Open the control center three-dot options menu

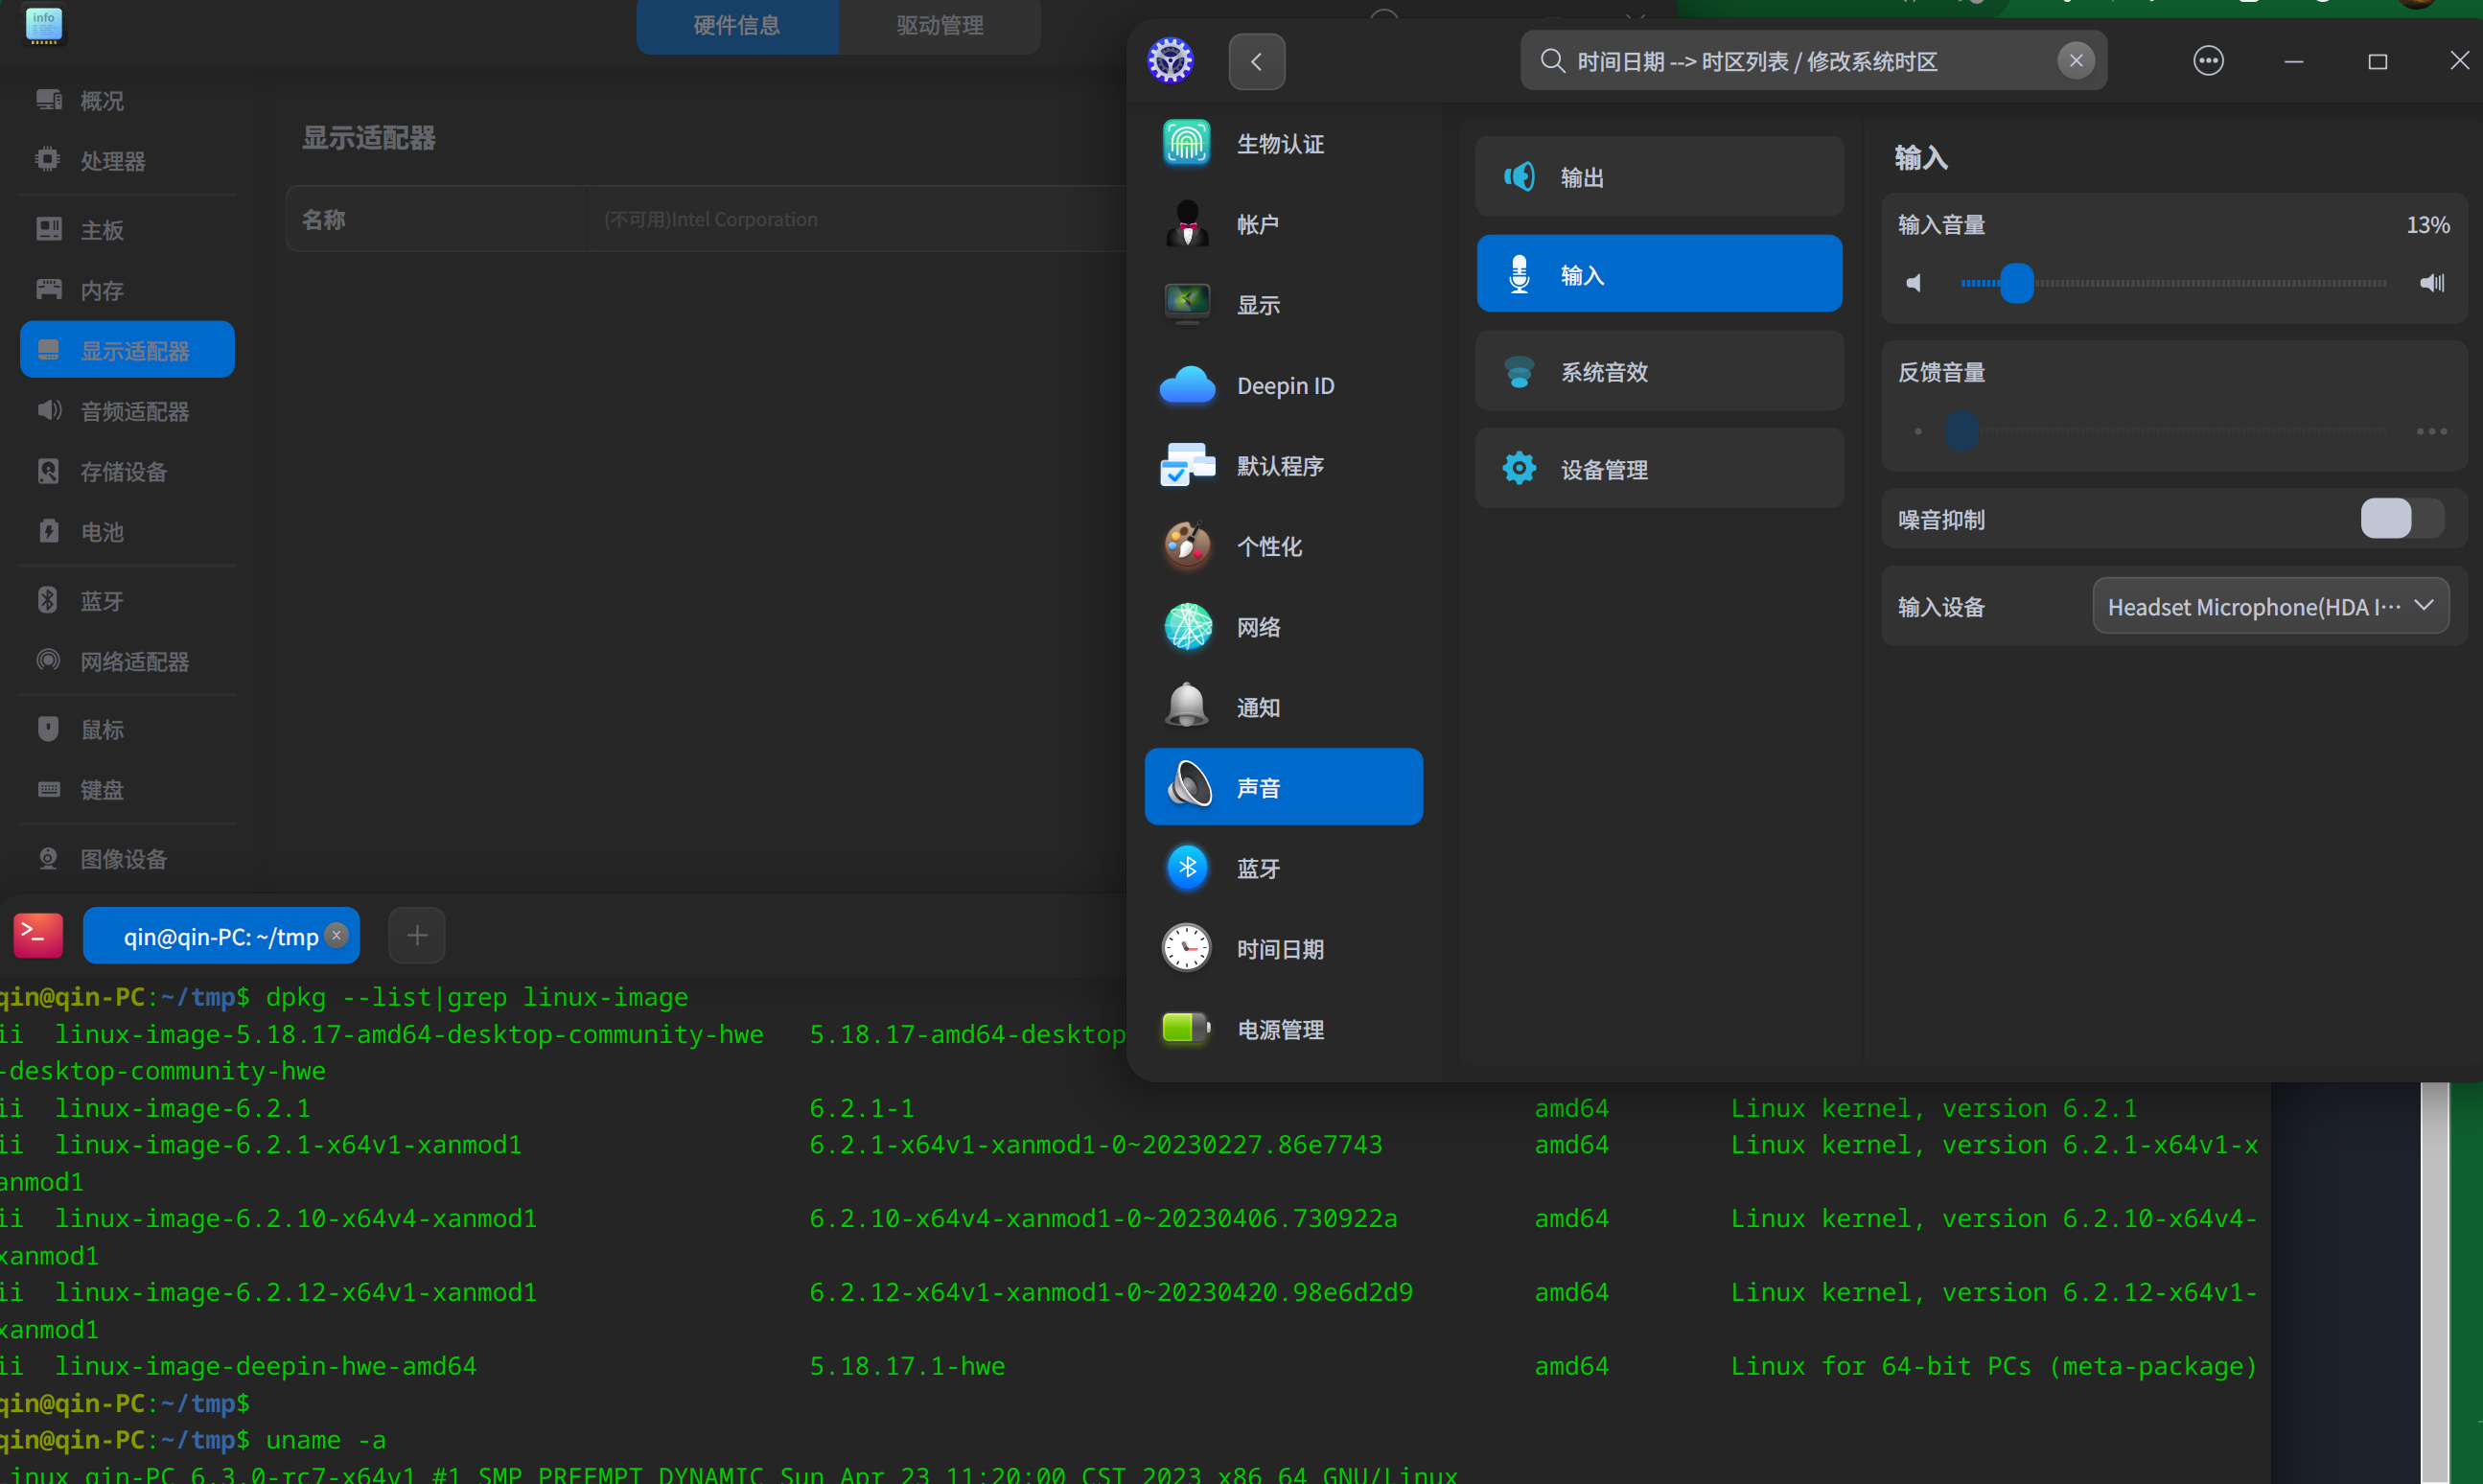tap(2207, 61)
